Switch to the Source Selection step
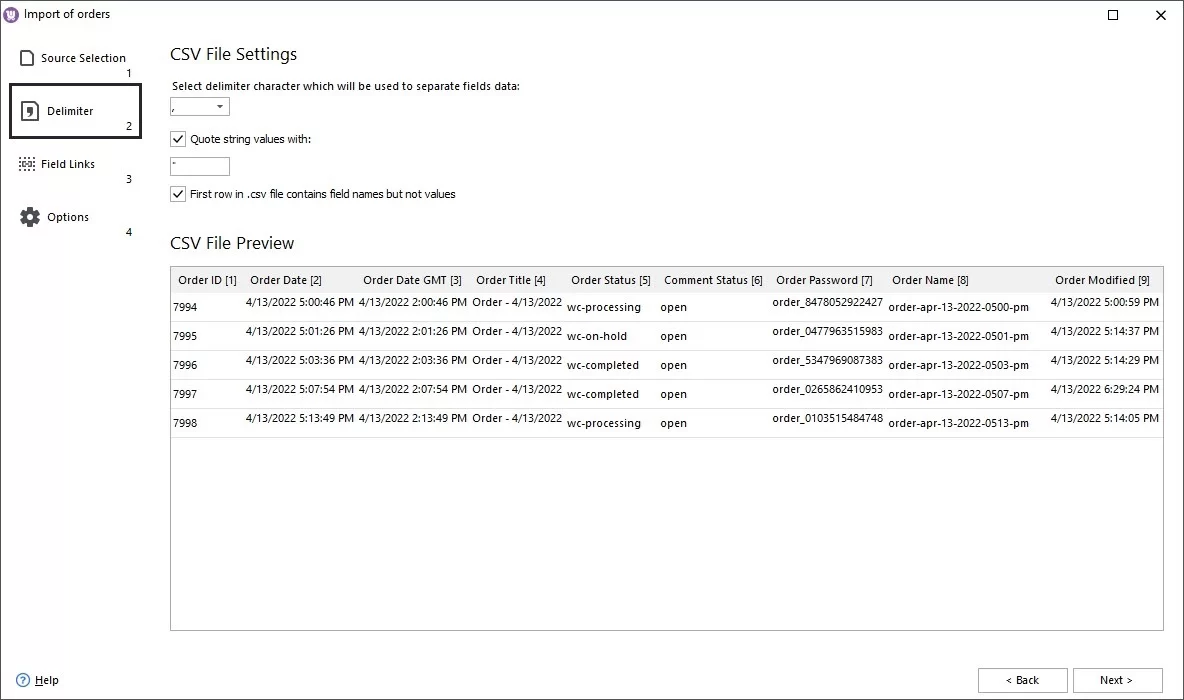 point(82,57)
